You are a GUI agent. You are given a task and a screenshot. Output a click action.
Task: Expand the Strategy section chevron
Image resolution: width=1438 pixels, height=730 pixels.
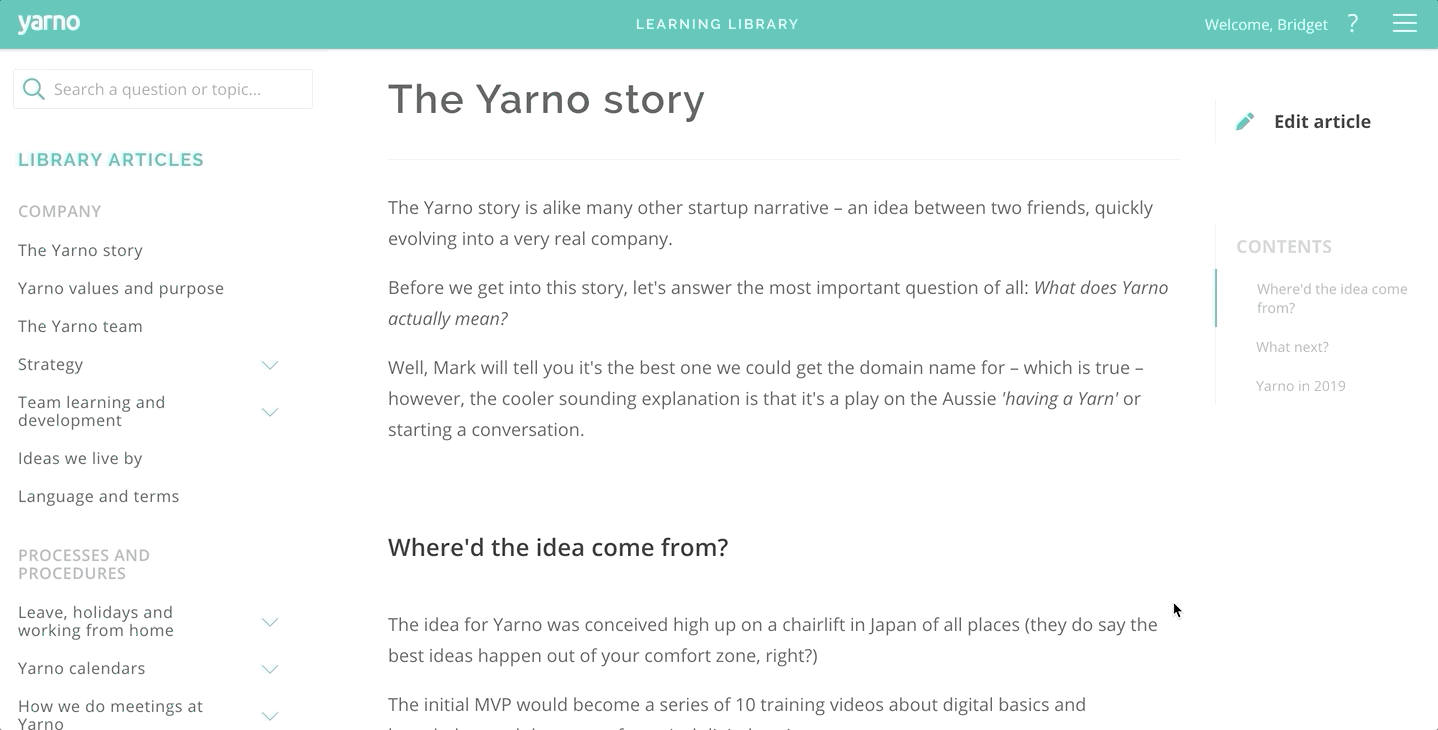click(270, 365)
